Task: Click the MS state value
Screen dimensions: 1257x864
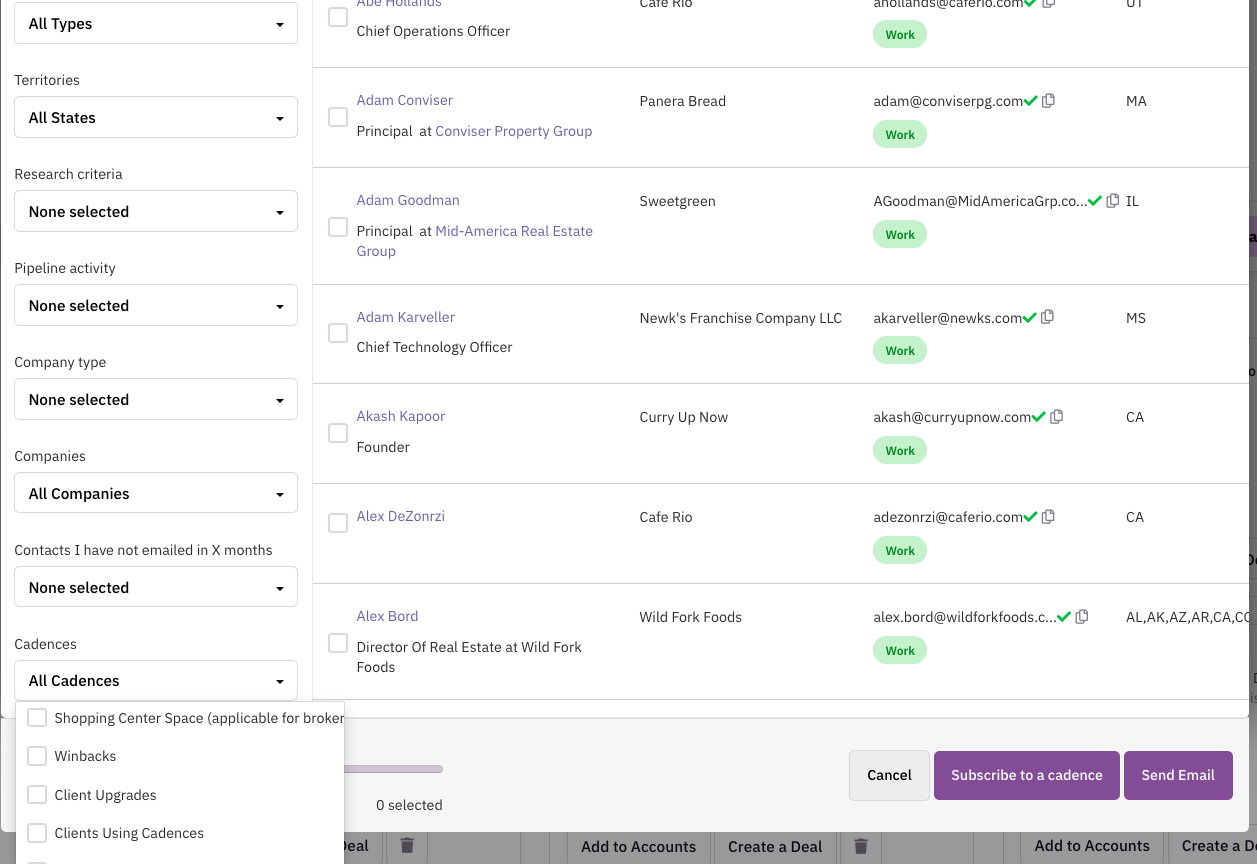Action: (x=1136, y=318)
